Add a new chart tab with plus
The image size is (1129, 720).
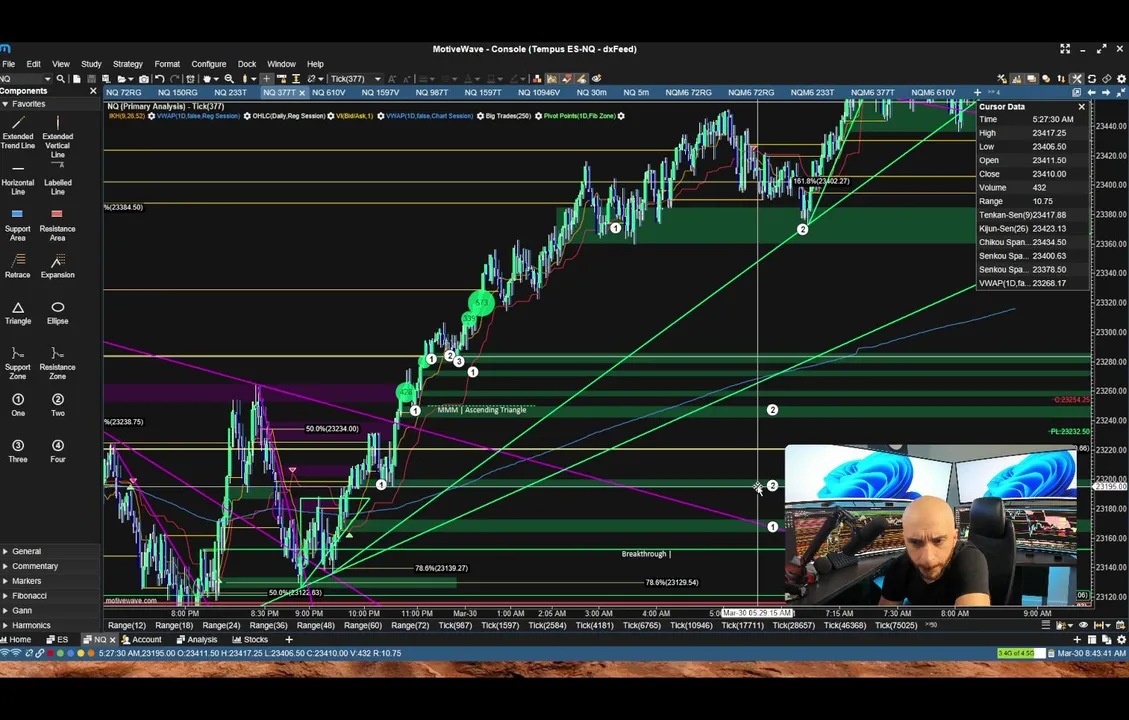pos(977,92)
